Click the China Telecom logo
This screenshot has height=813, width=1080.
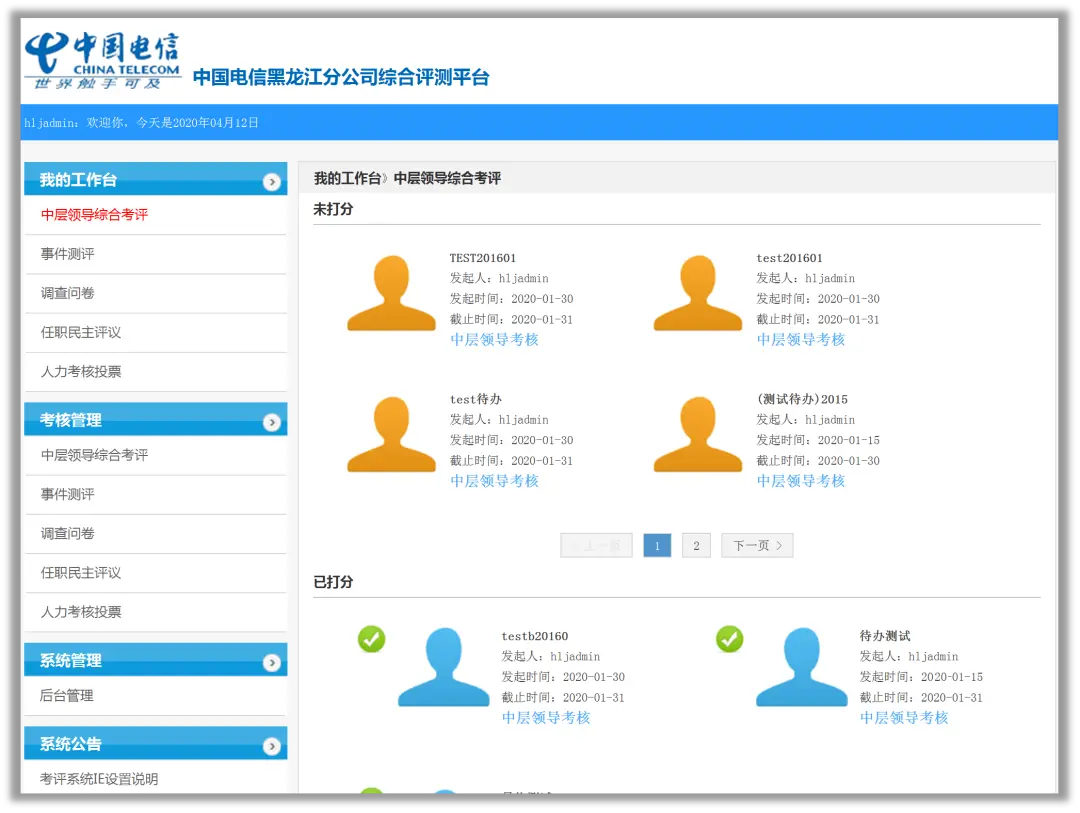tap(103, 61)
